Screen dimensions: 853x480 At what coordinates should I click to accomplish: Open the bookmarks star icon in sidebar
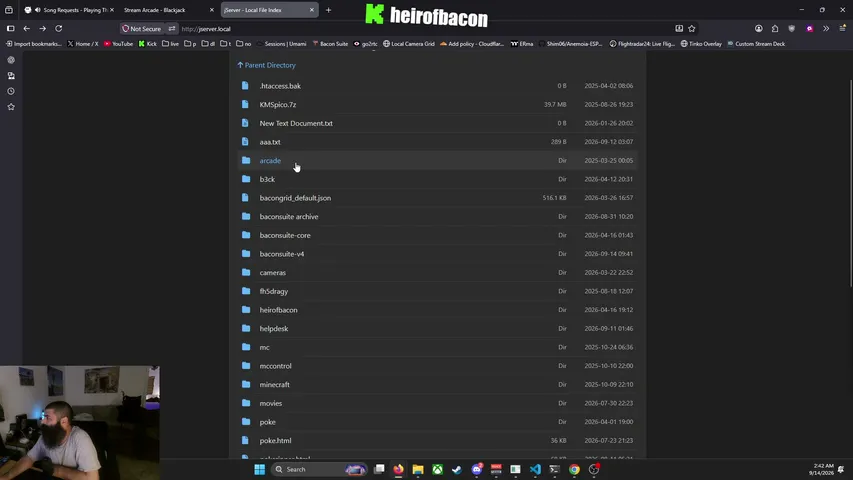(x=11, y=107)
